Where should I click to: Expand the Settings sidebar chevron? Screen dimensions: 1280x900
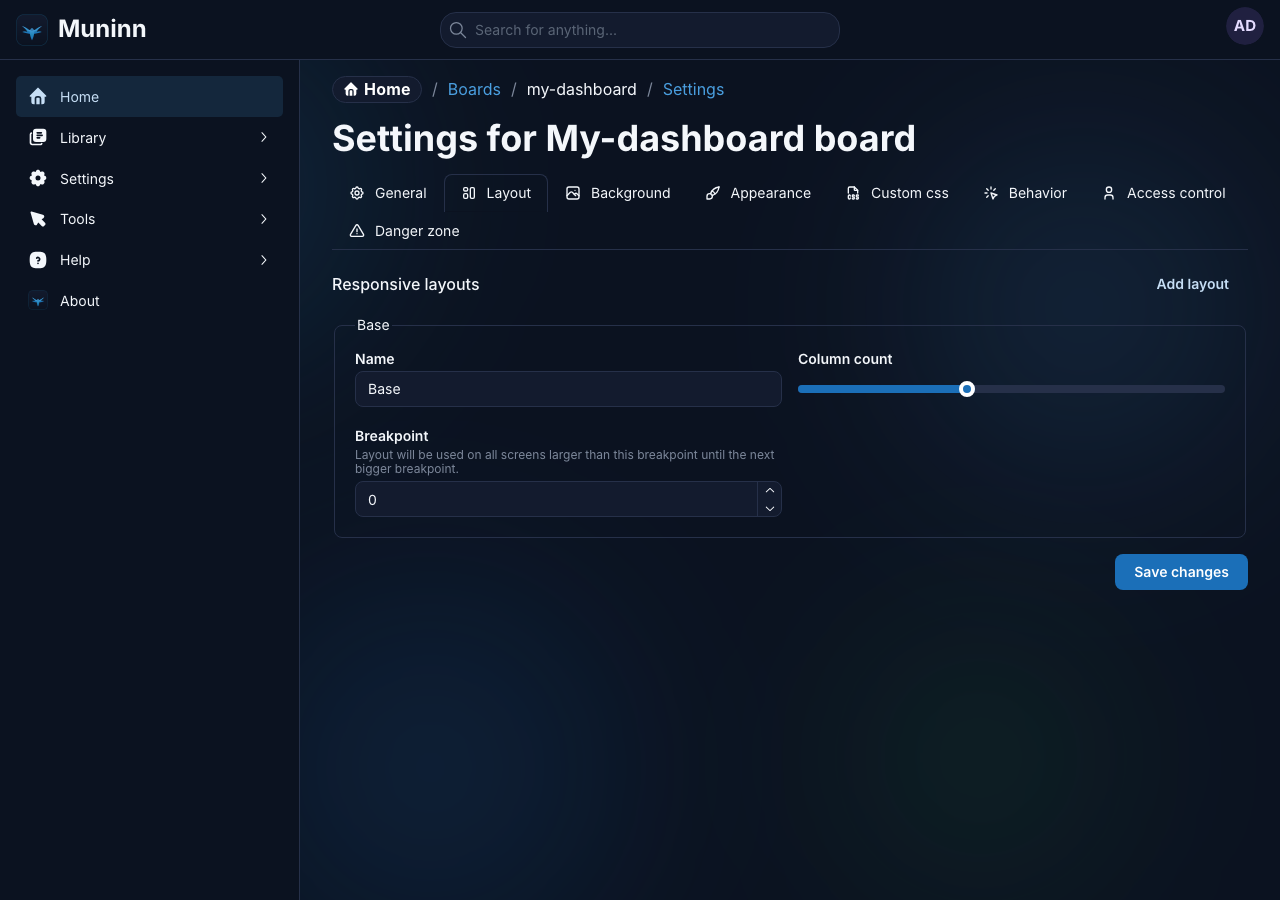[264, 178]
